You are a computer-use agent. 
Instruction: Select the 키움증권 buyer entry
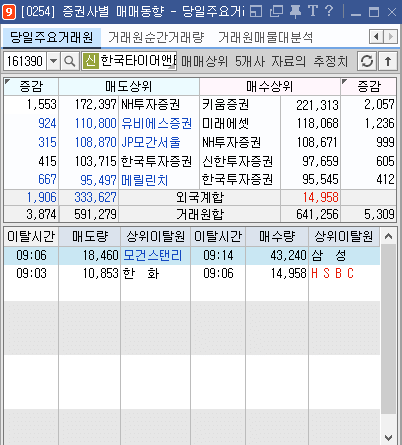pyautogui.click(x=225, y=105)
